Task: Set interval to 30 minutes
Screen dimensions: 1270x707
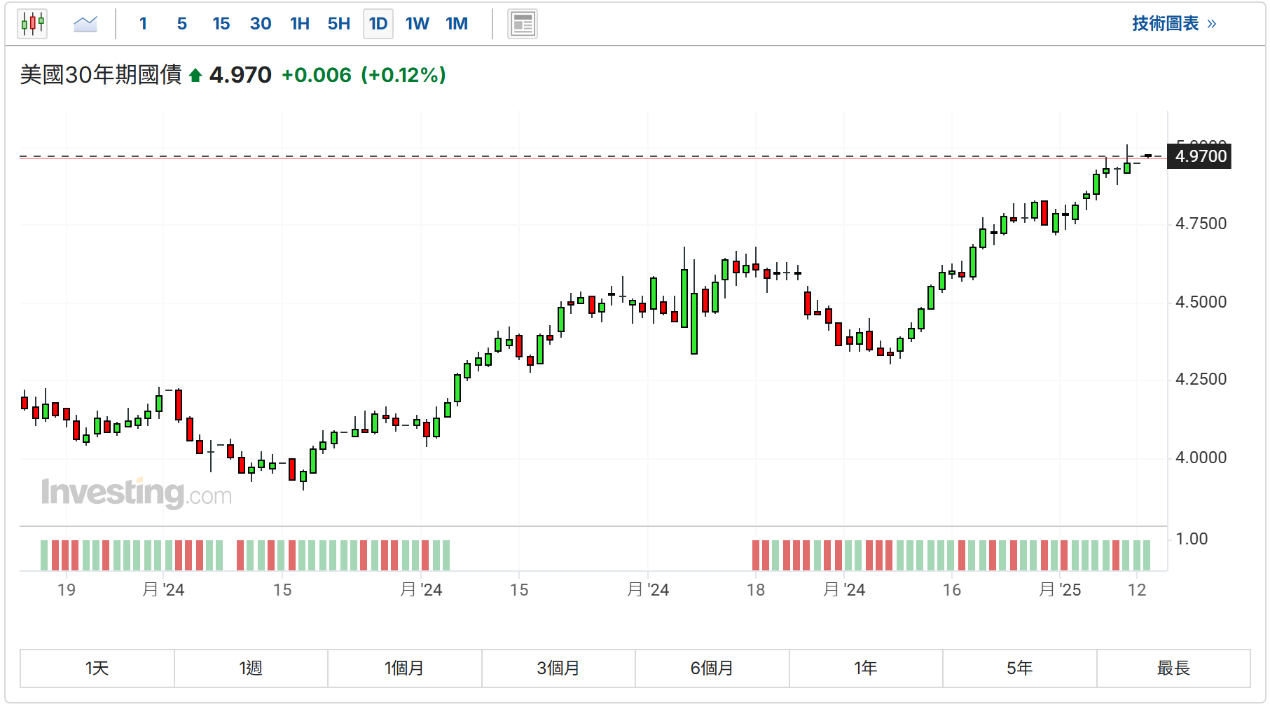Action: [260, 23]
